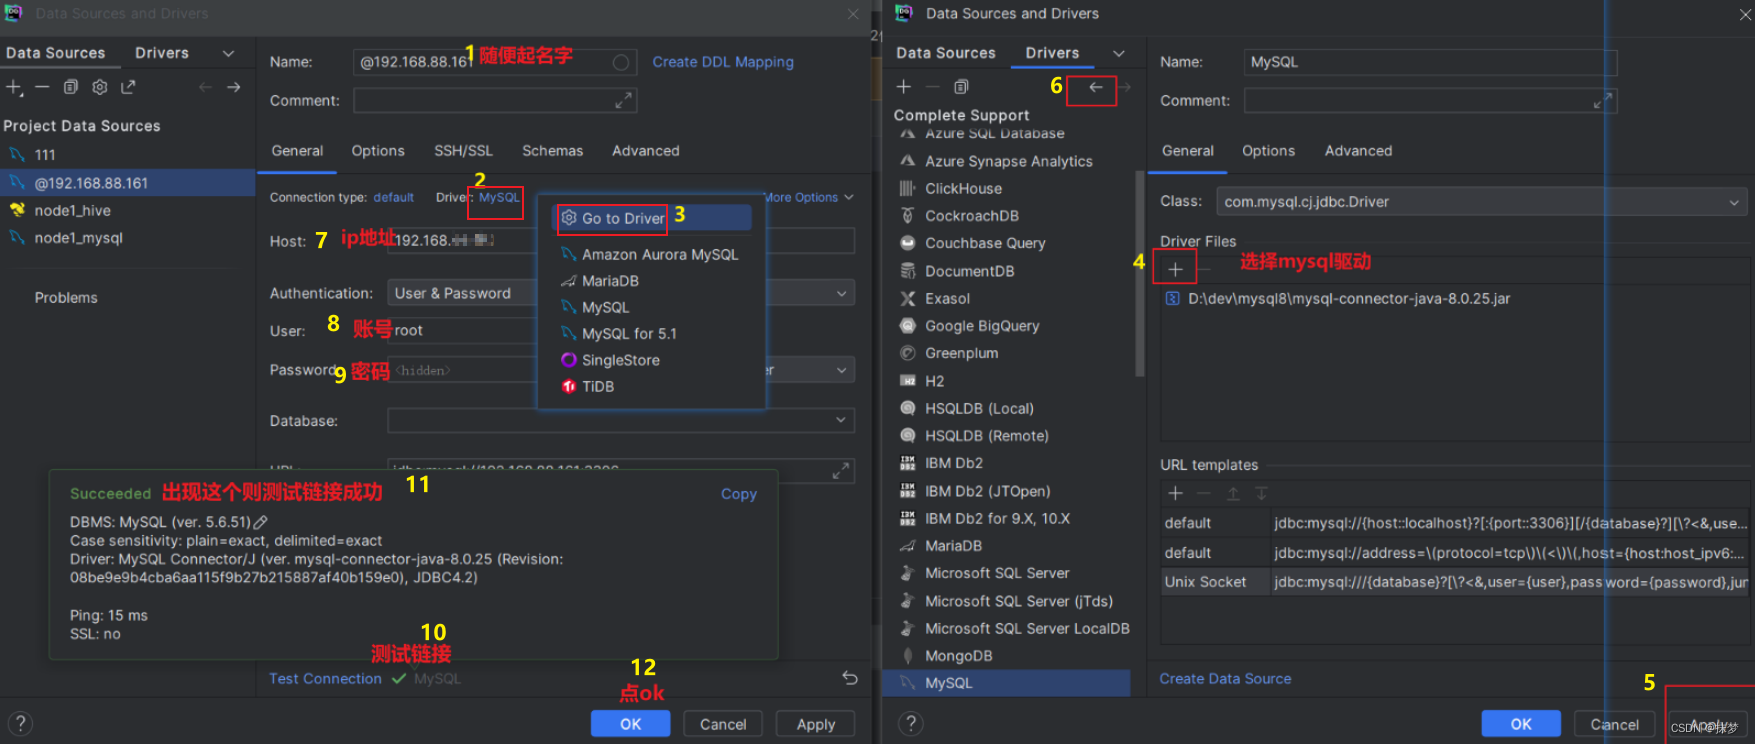Open password Save dropdown
The height and width of the screenshot is (744, 1755).
click(841, 370)
